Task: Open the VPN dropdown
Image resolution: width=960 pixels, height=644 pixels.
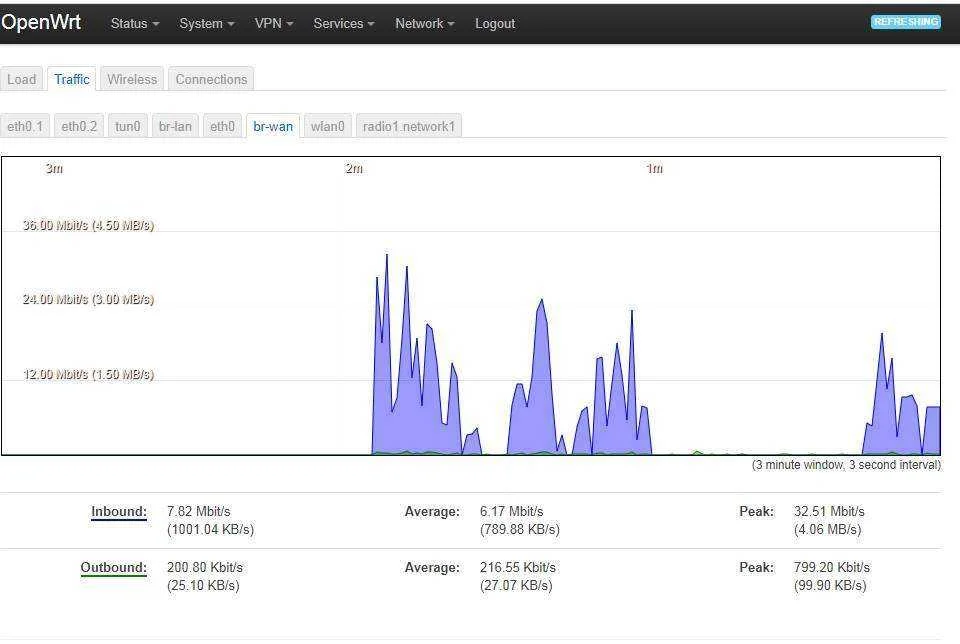Action: pos(274,23)
